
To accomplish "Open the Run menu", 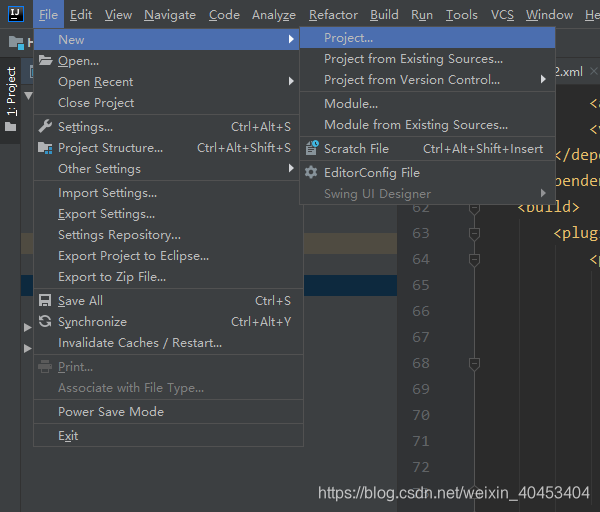I will point(422,15).
